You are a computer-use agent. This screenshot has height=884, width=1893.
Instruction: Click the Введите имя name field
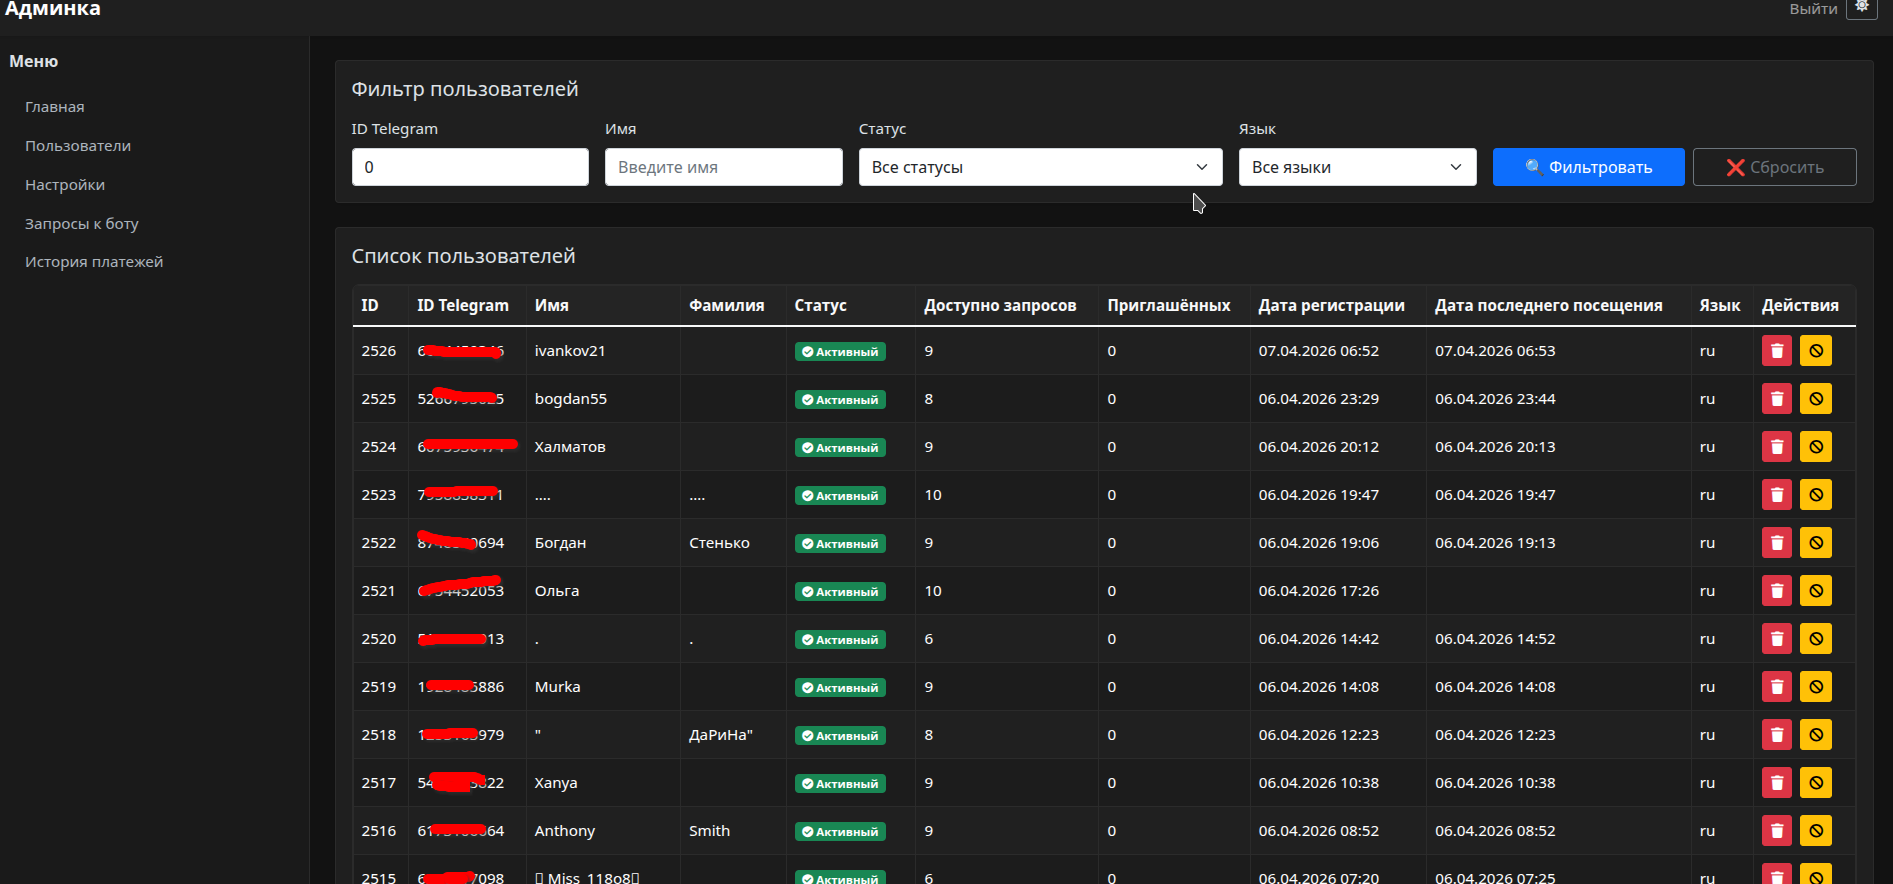(x=723, y=167)
